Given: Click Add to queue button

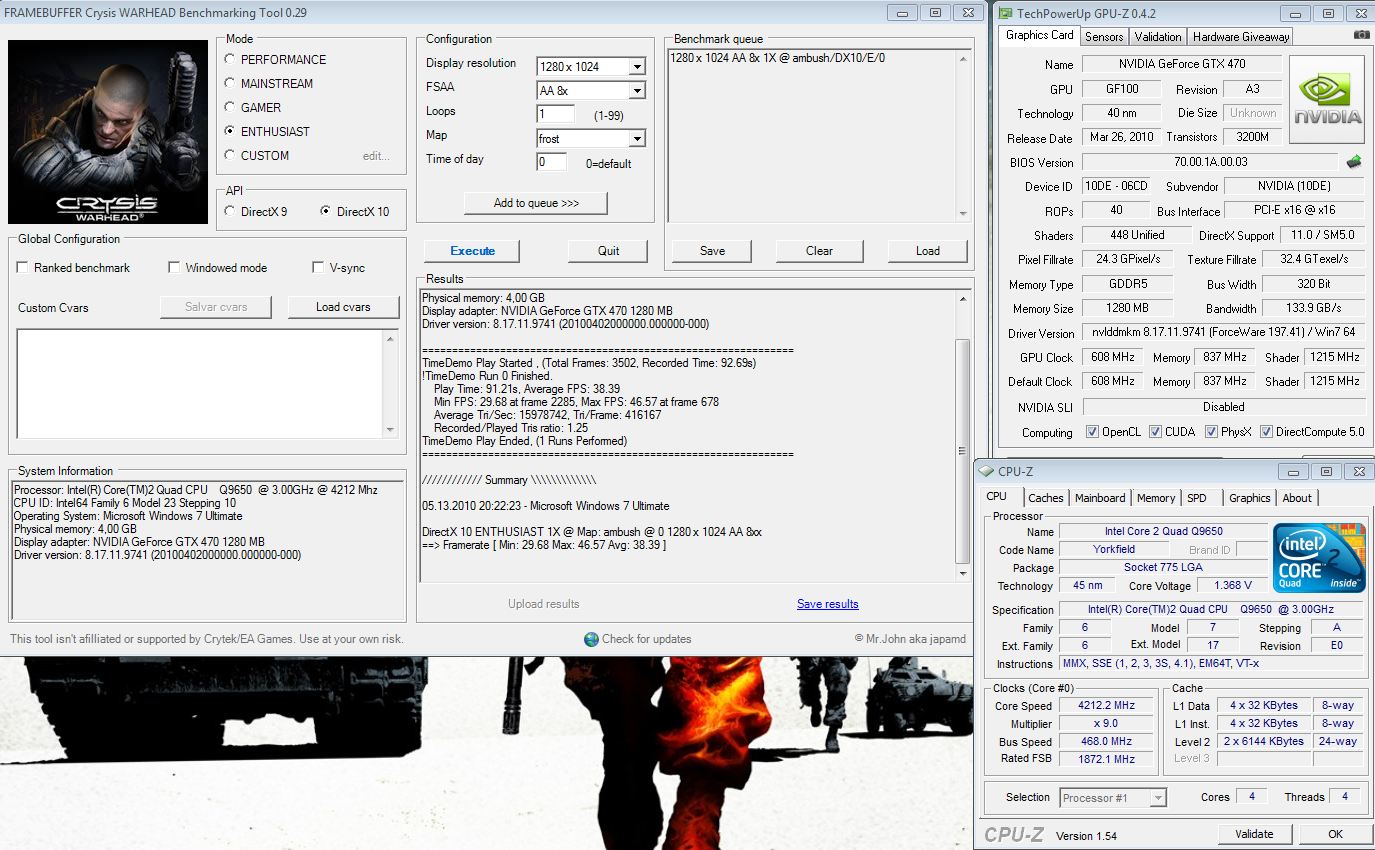Looking at the screenshot, I should coord(536,203).
